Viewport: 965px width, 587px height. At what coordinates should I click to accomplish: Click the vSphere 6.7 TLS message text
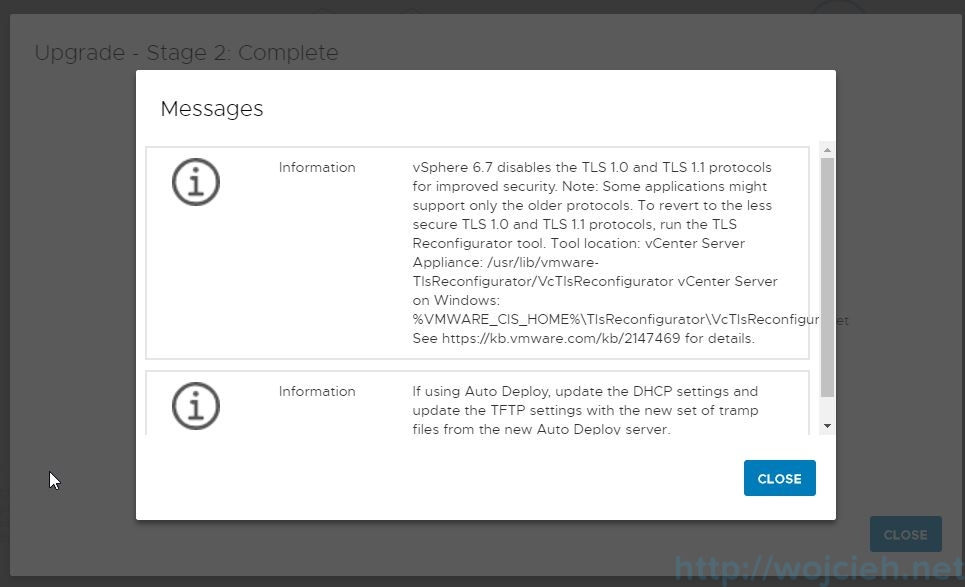point(591,167)
